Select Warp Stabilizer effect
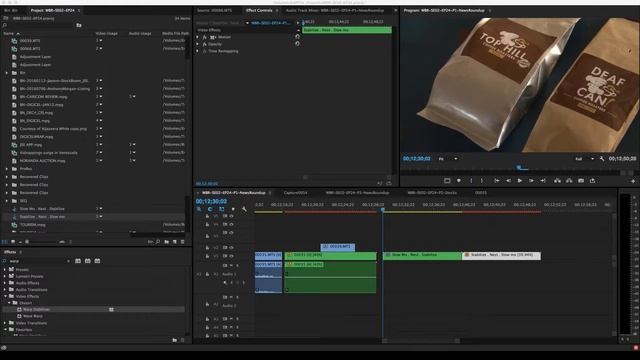The image size is (640, 360). [x=36, y=309]
